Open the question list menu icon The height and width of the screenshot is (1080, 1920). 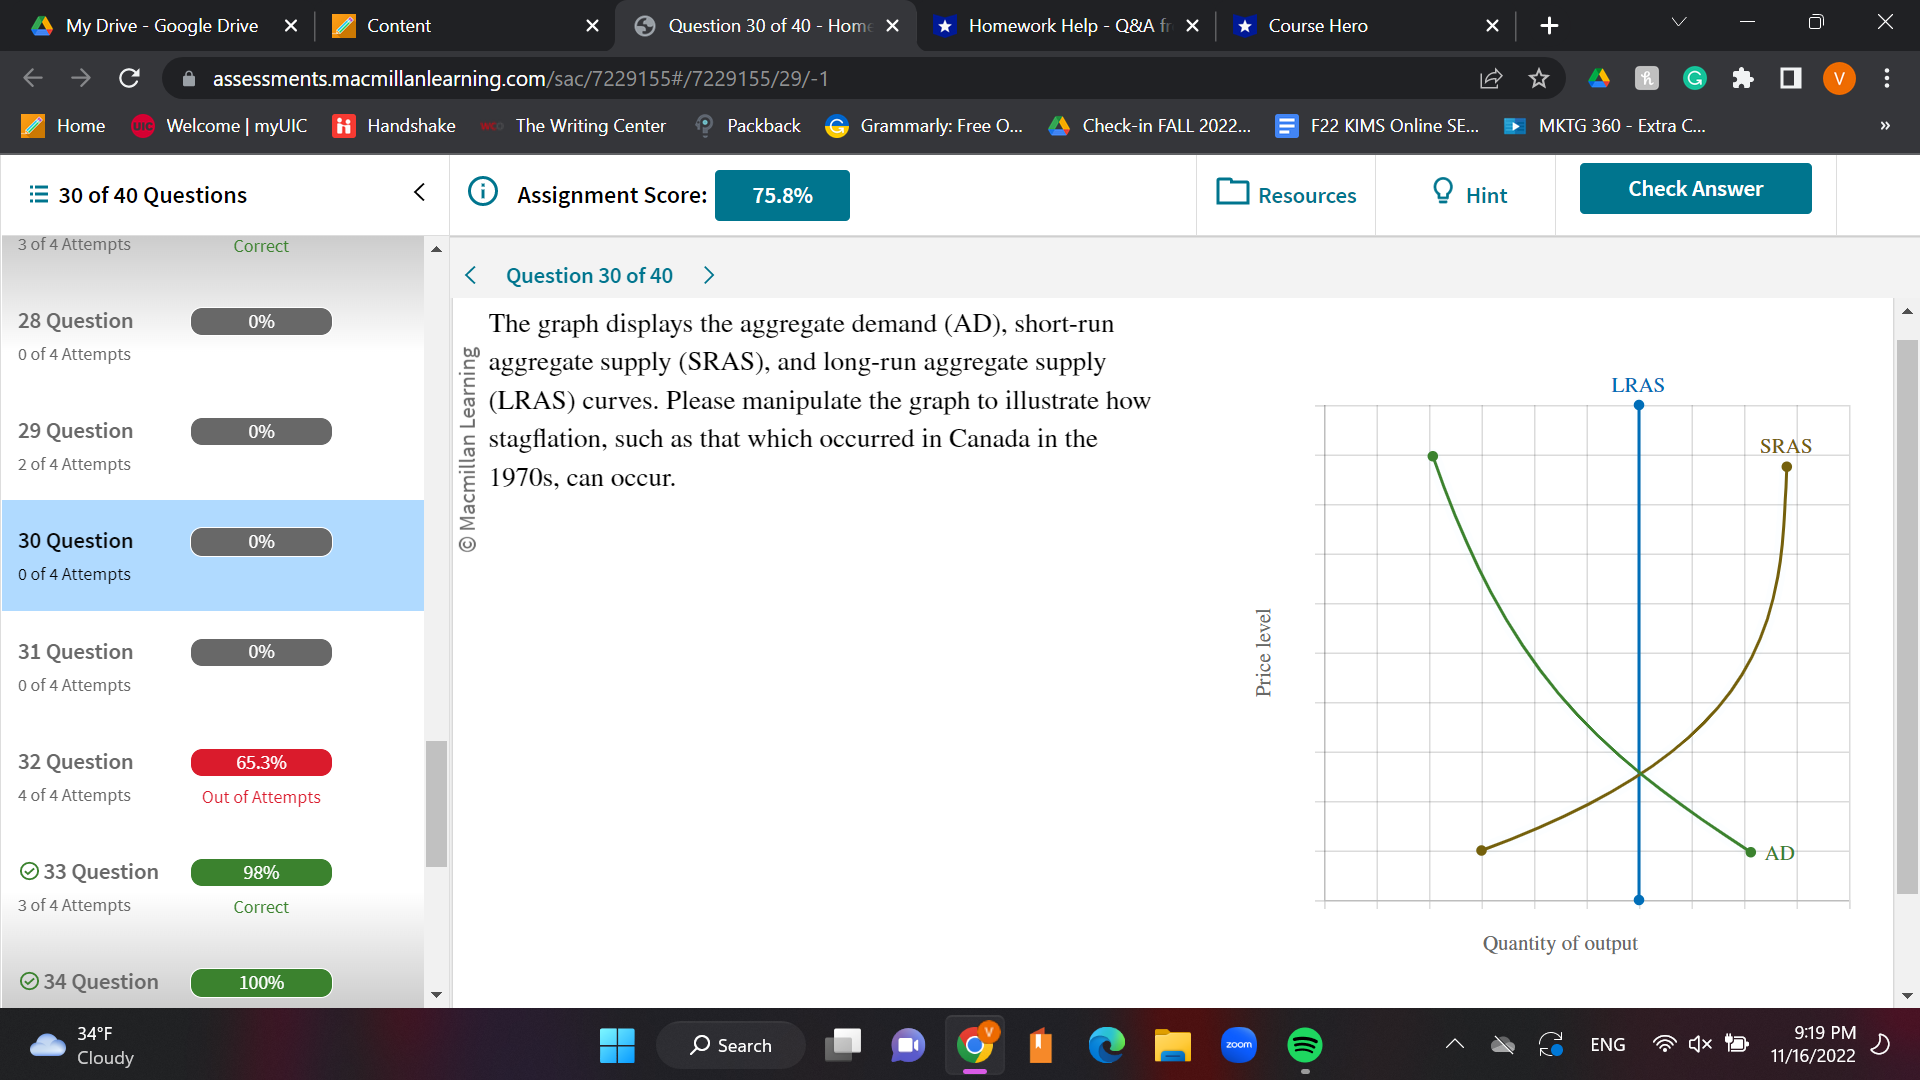(38, 194)
